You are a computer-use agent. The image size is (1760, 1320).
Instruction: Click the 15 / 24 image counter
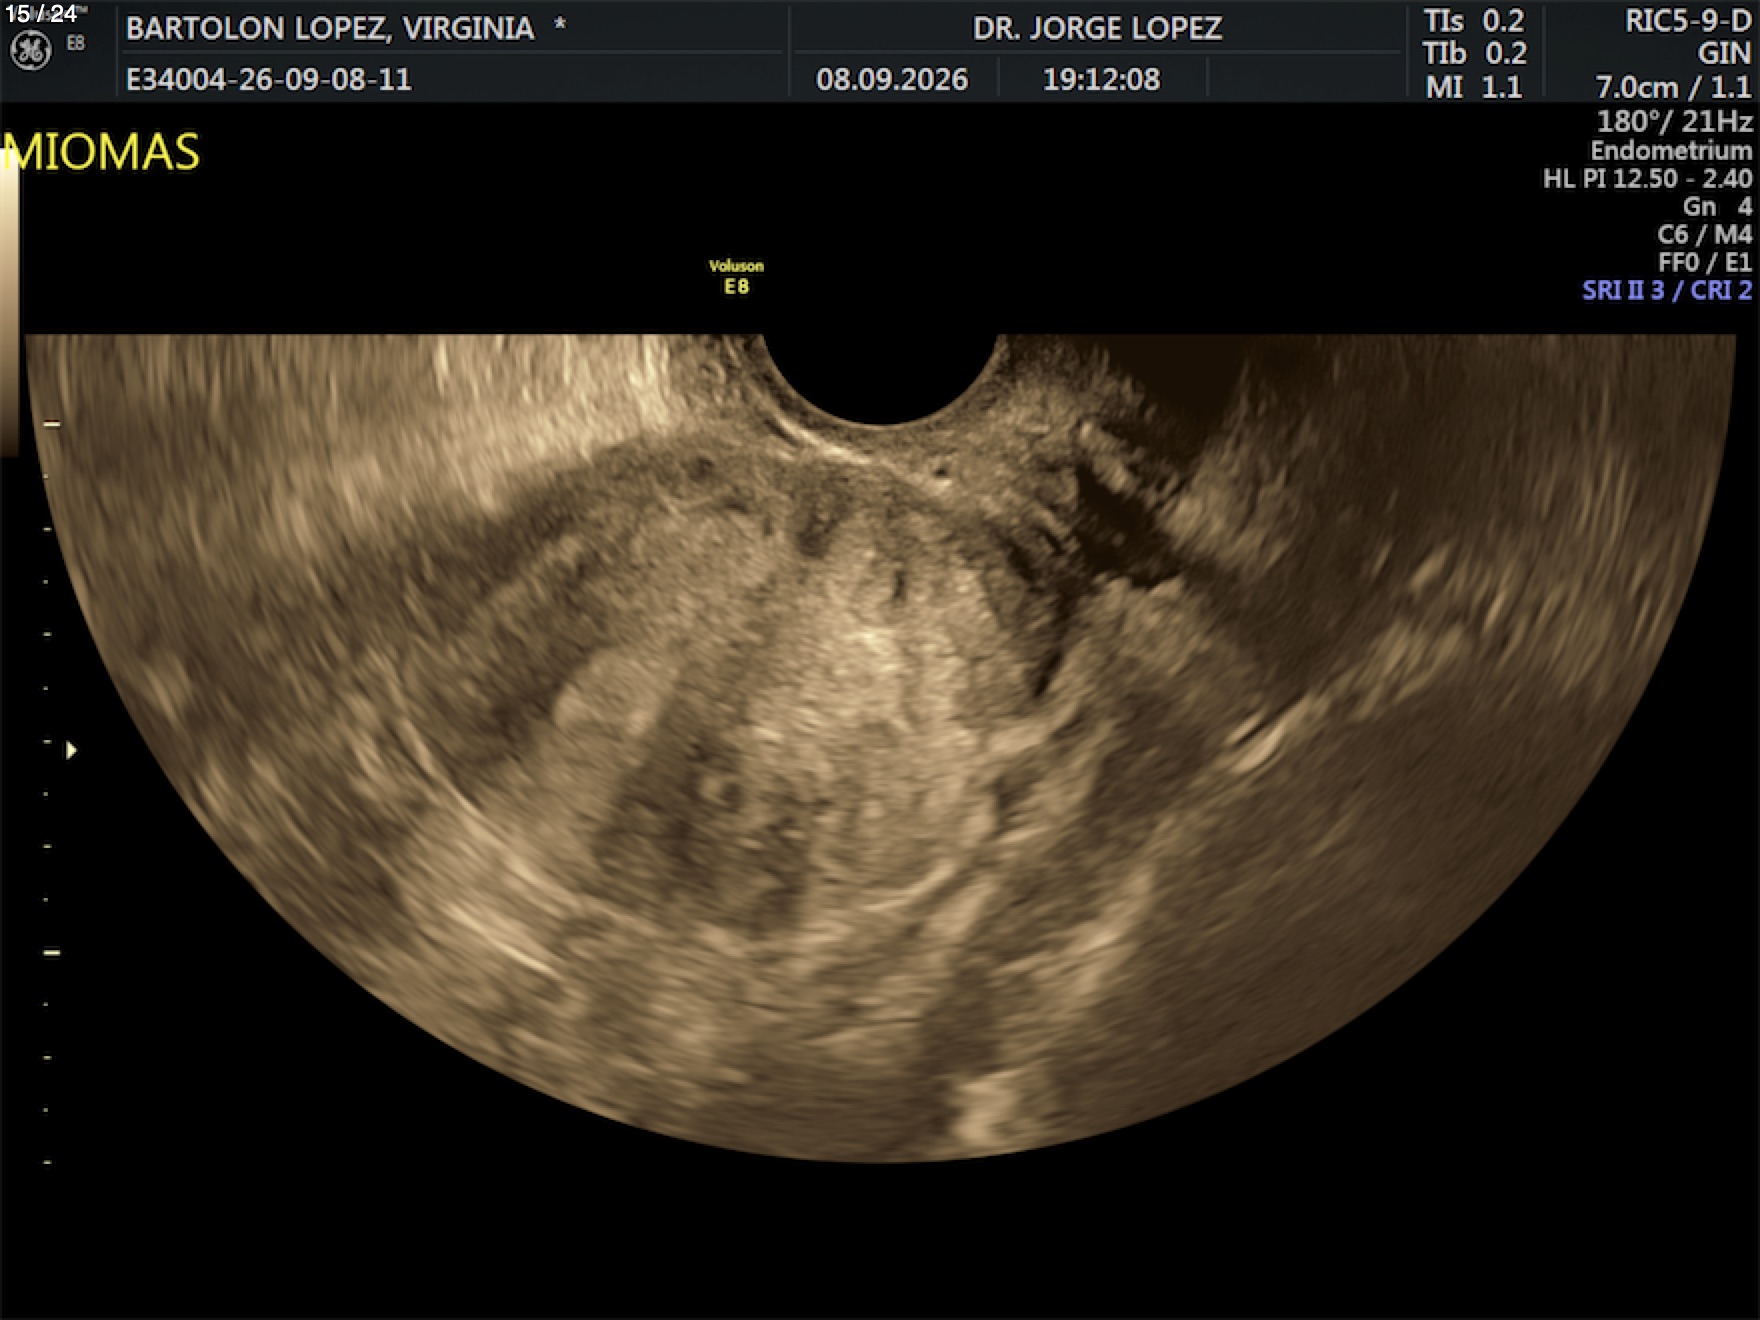pyautogui.click(x=41, y=14)
